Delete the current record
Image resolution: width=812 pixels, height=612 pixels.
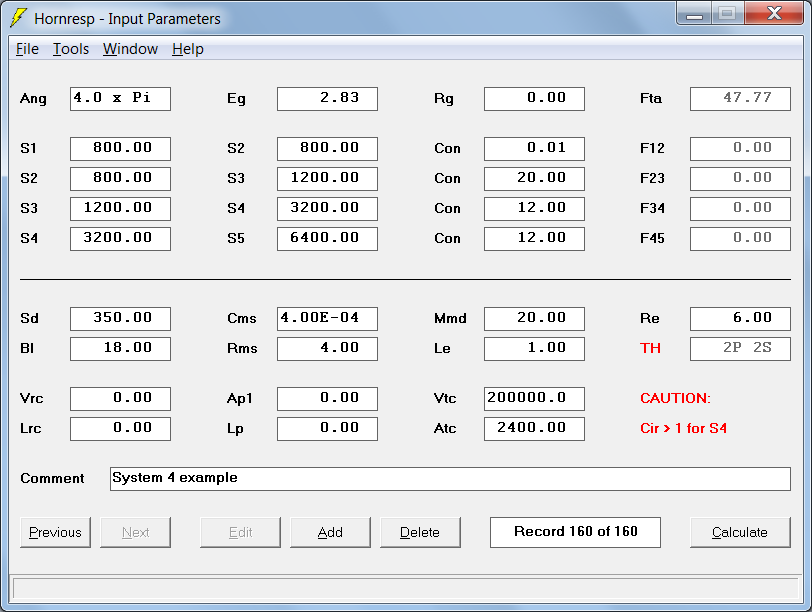pos(420,532)
